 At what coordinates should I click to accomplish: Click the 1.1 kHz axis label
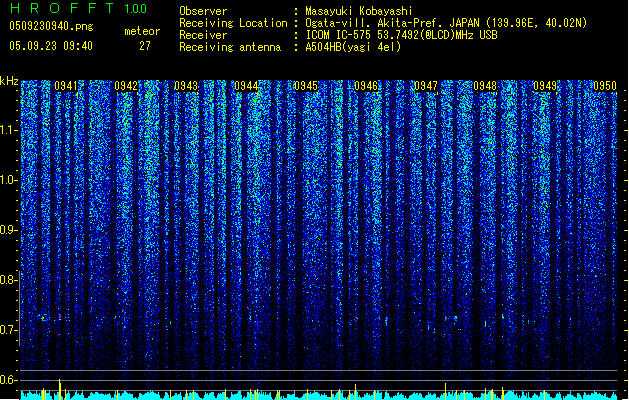click(x=9, y=130)
